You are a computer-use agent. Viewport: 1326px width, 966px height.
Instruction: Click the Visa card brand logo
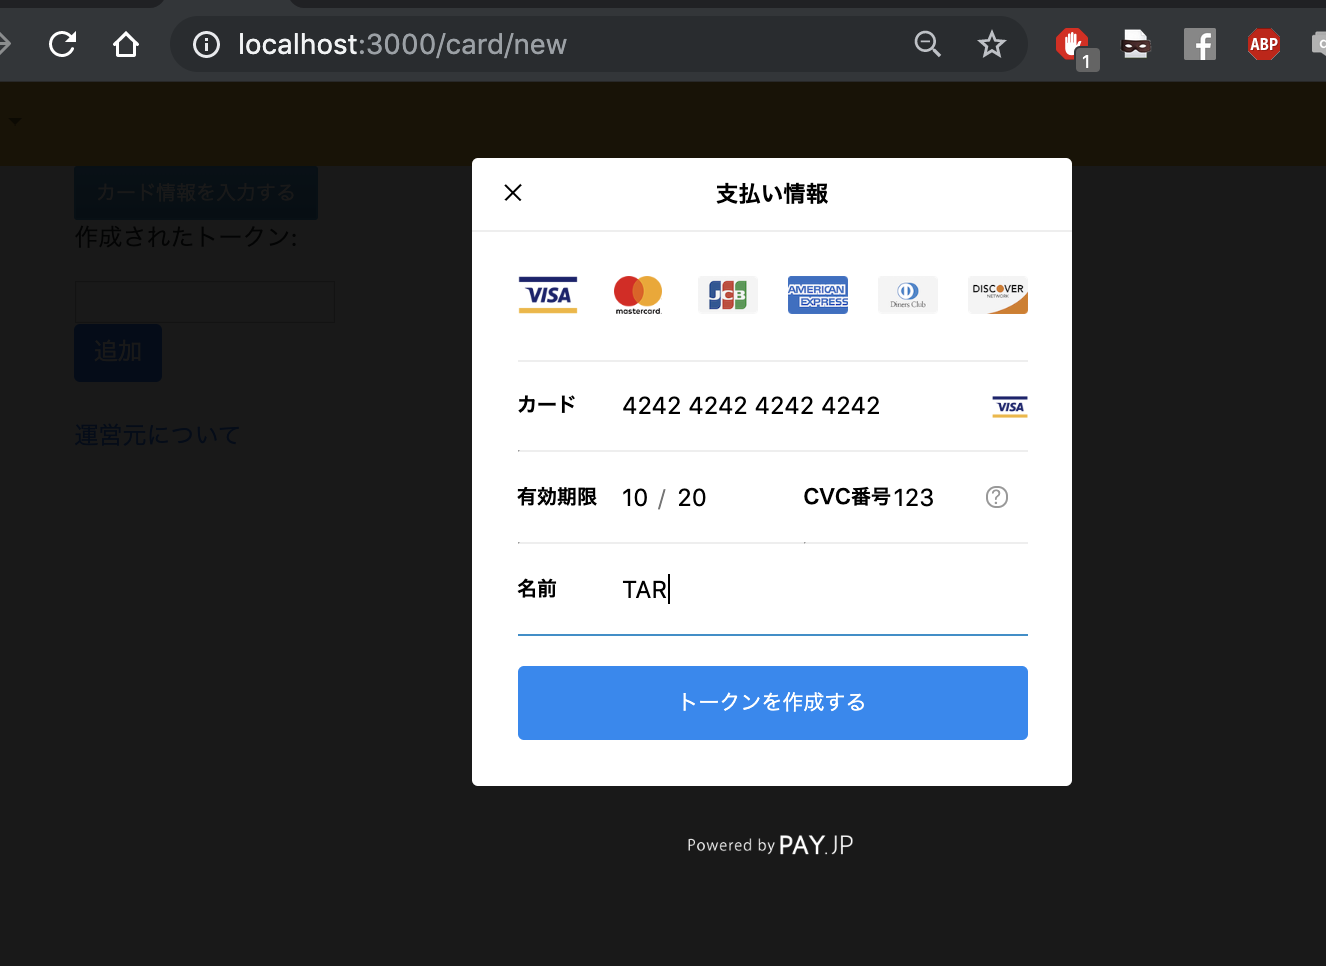point(547,294)
